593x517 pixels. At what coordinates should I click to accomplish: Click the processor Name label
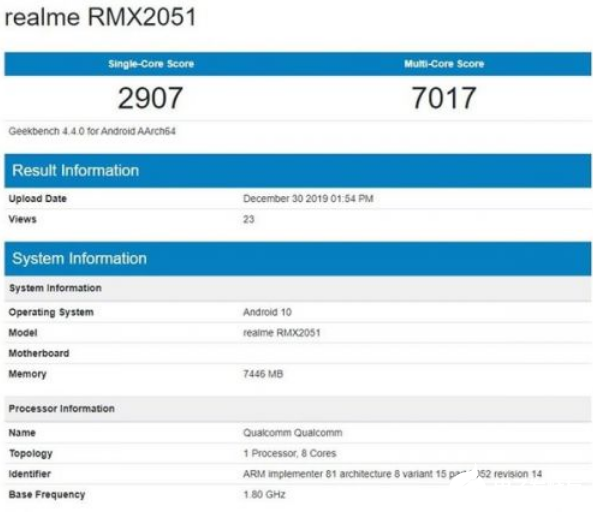[22, 433]
